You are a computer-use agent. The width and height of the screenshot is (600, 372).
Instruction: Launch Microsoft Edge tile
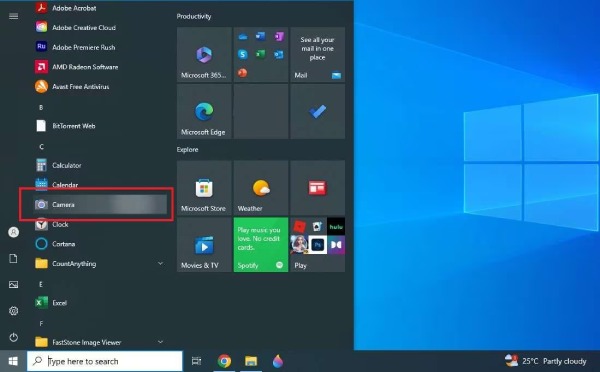[204, 111]
